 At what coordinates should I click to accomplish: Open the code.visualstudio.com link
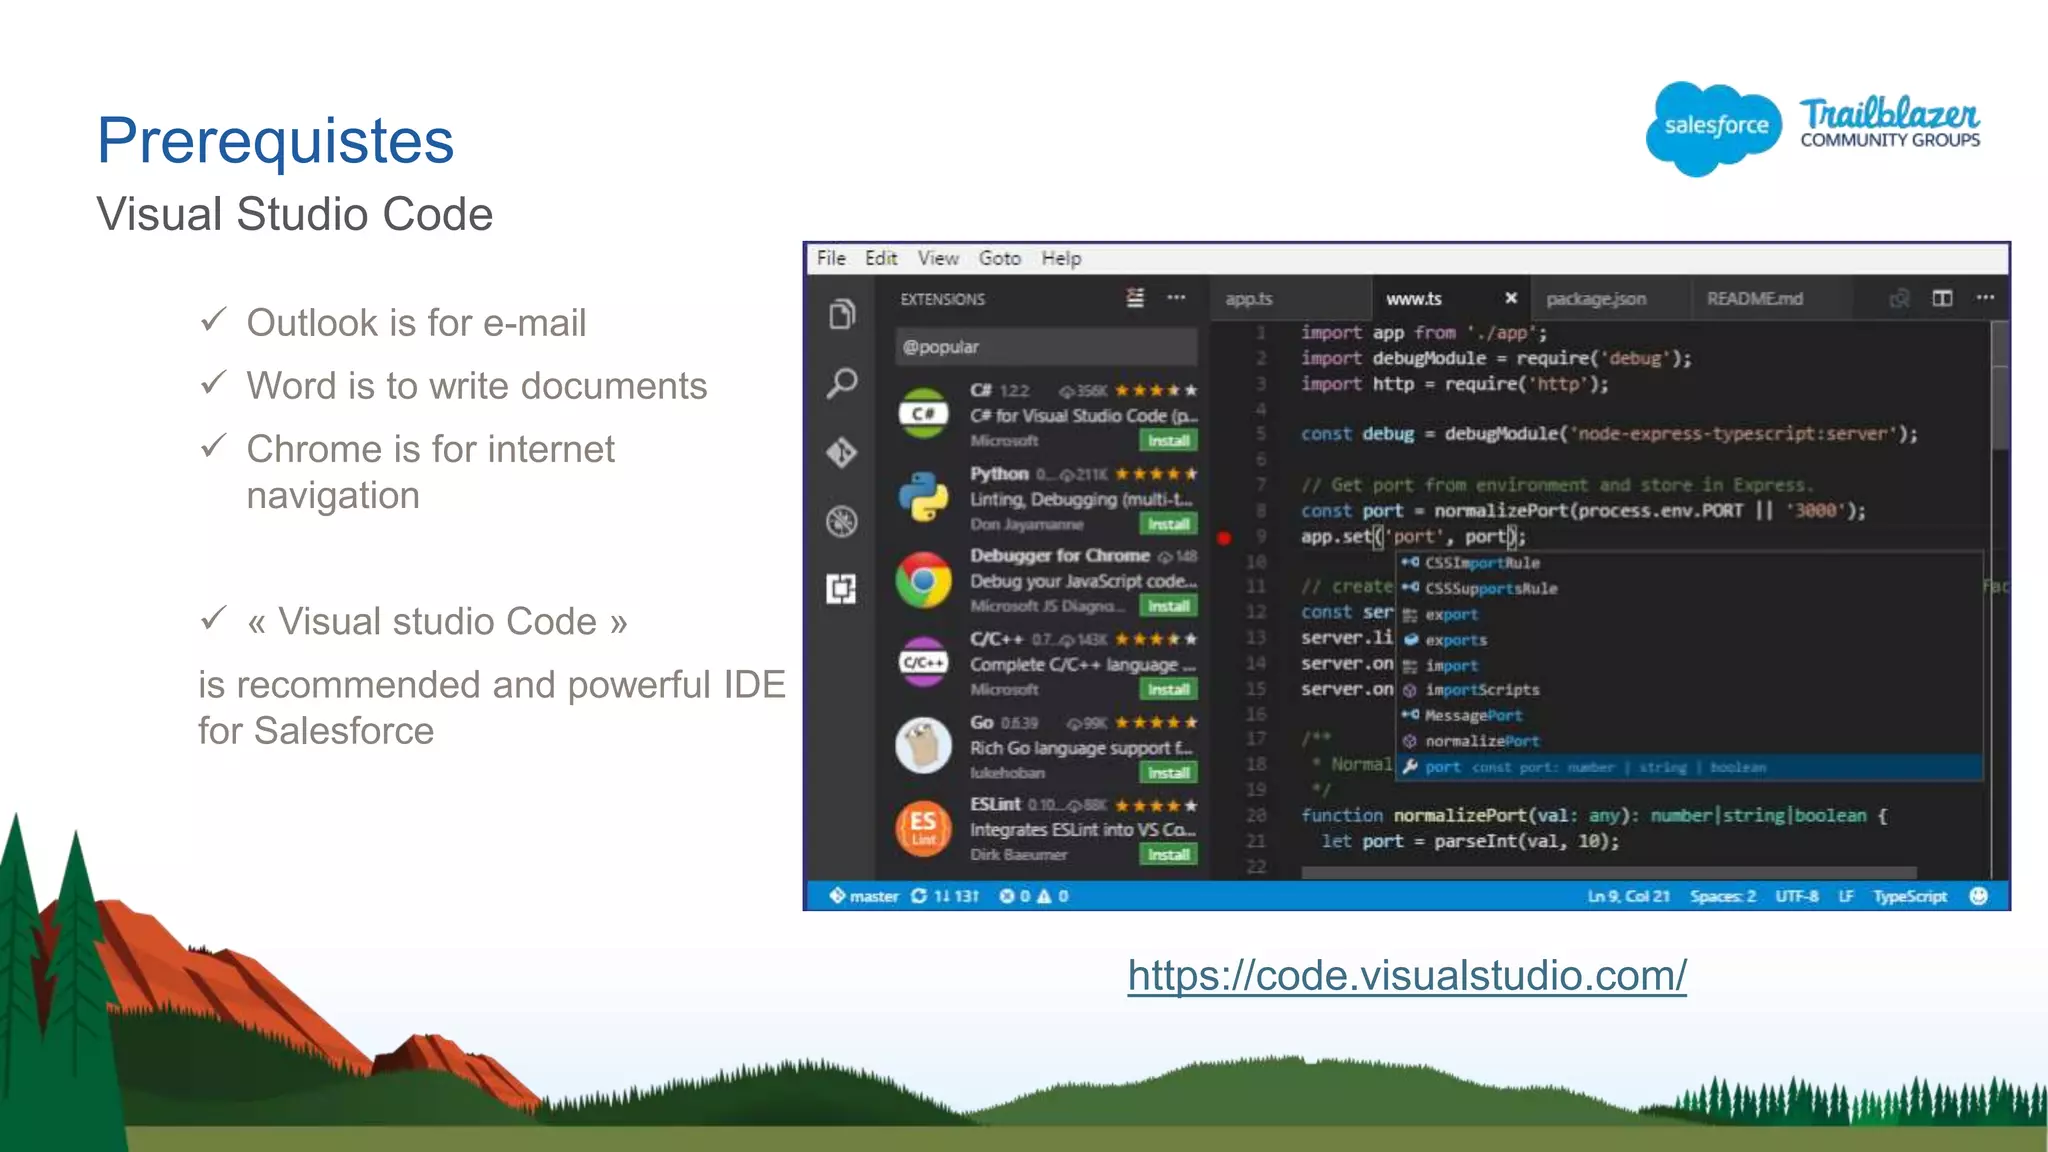coord(1407,976)
